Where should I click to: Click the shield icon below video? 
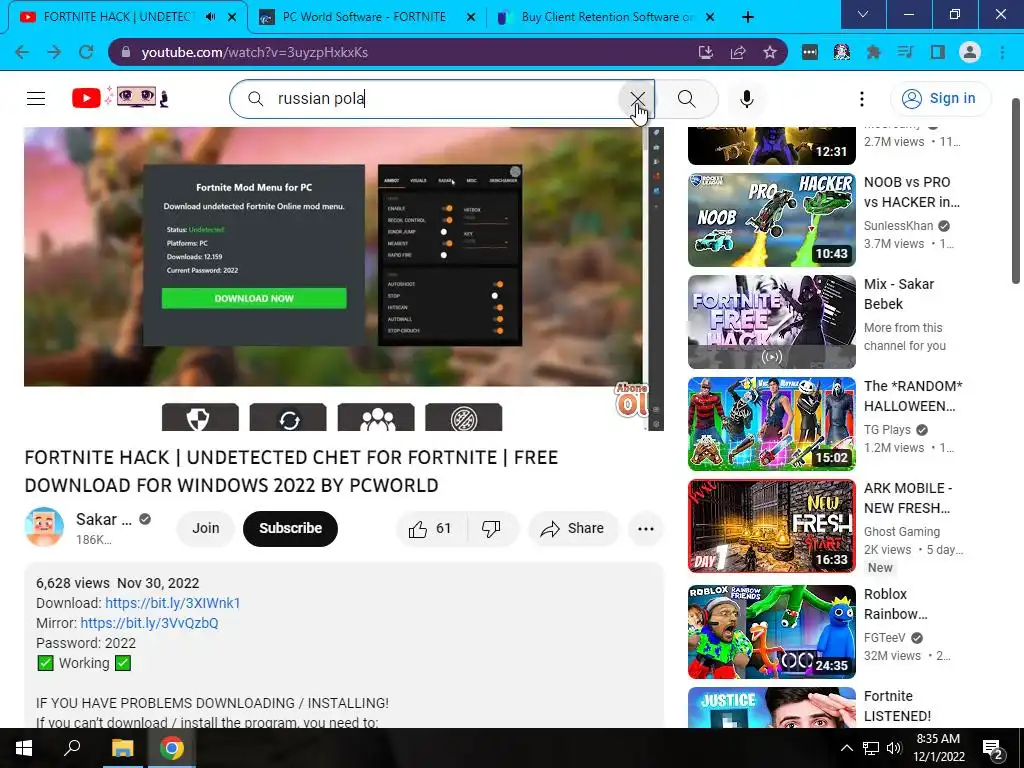[200, 417]
